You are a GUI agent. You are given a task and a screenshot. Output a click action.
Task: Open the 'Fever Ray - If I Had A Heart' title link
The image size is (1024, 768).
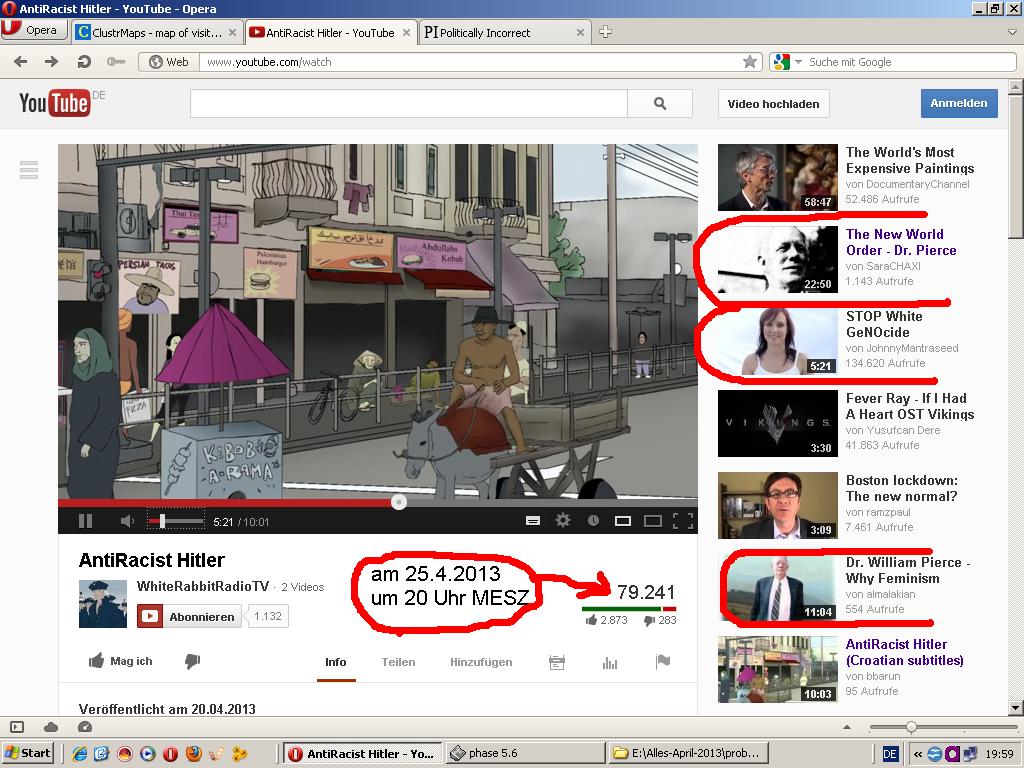coord(910,406)
